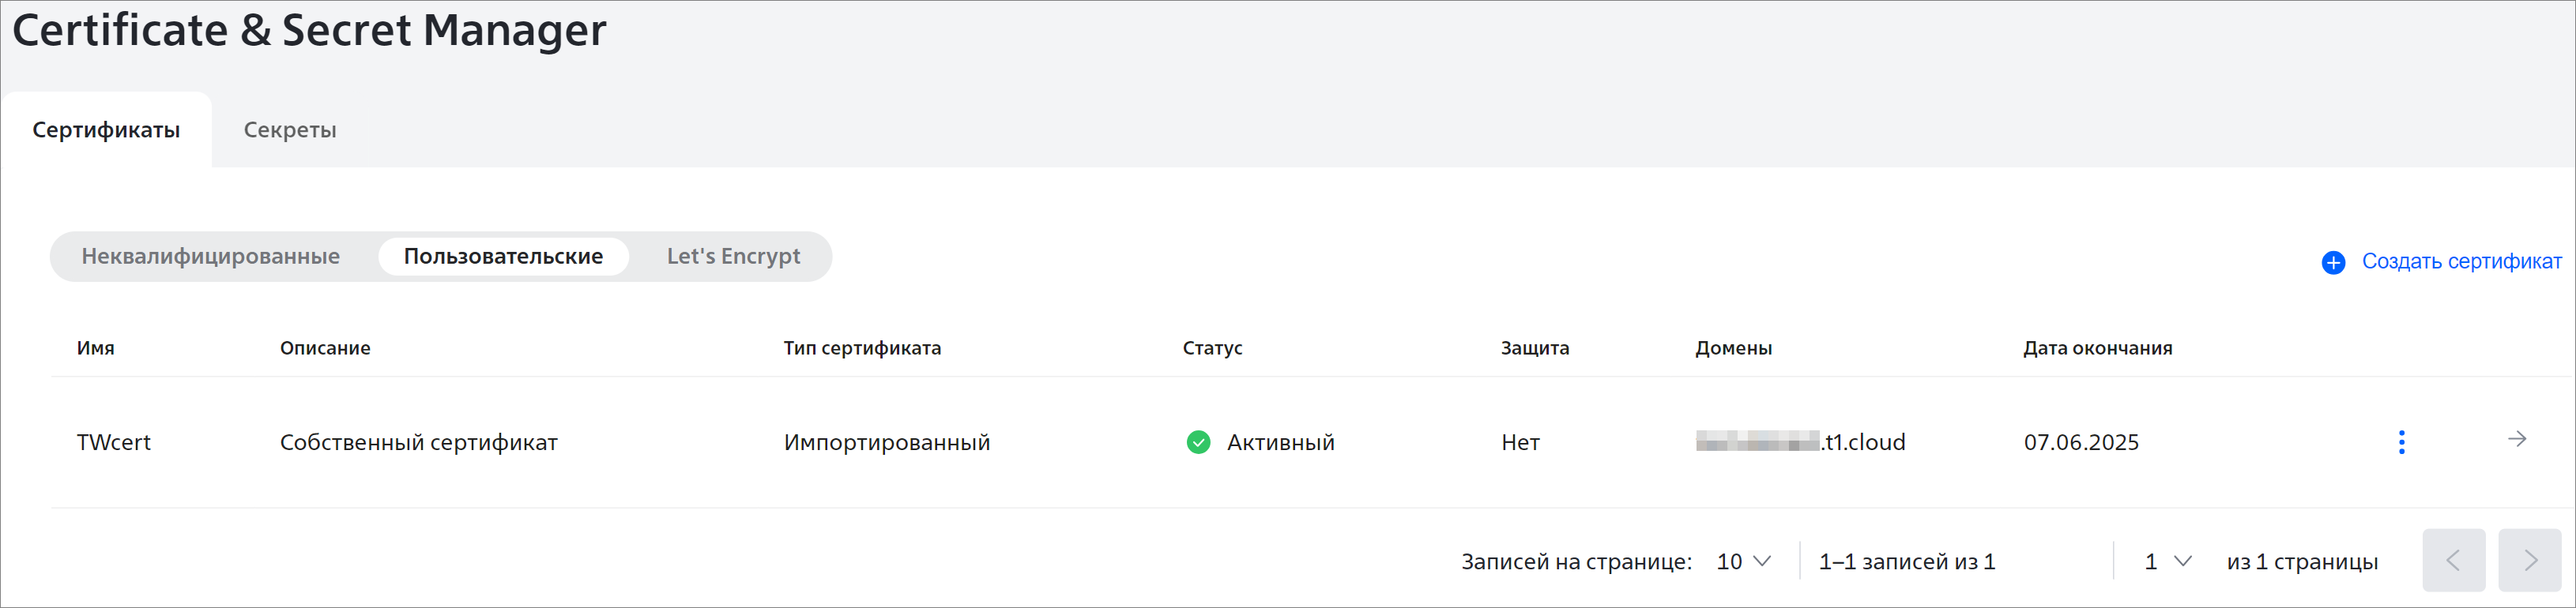Click the Тип сертификата column header
This screenshot has height=608, width=2576.
(x=862, y=348)
